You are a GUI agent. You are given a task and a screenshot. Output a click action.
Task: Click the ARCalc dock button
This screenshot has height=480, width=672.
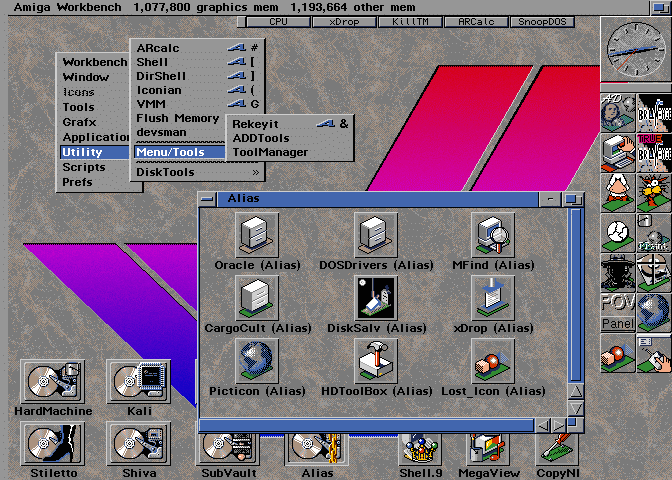[x=477, y=22]
